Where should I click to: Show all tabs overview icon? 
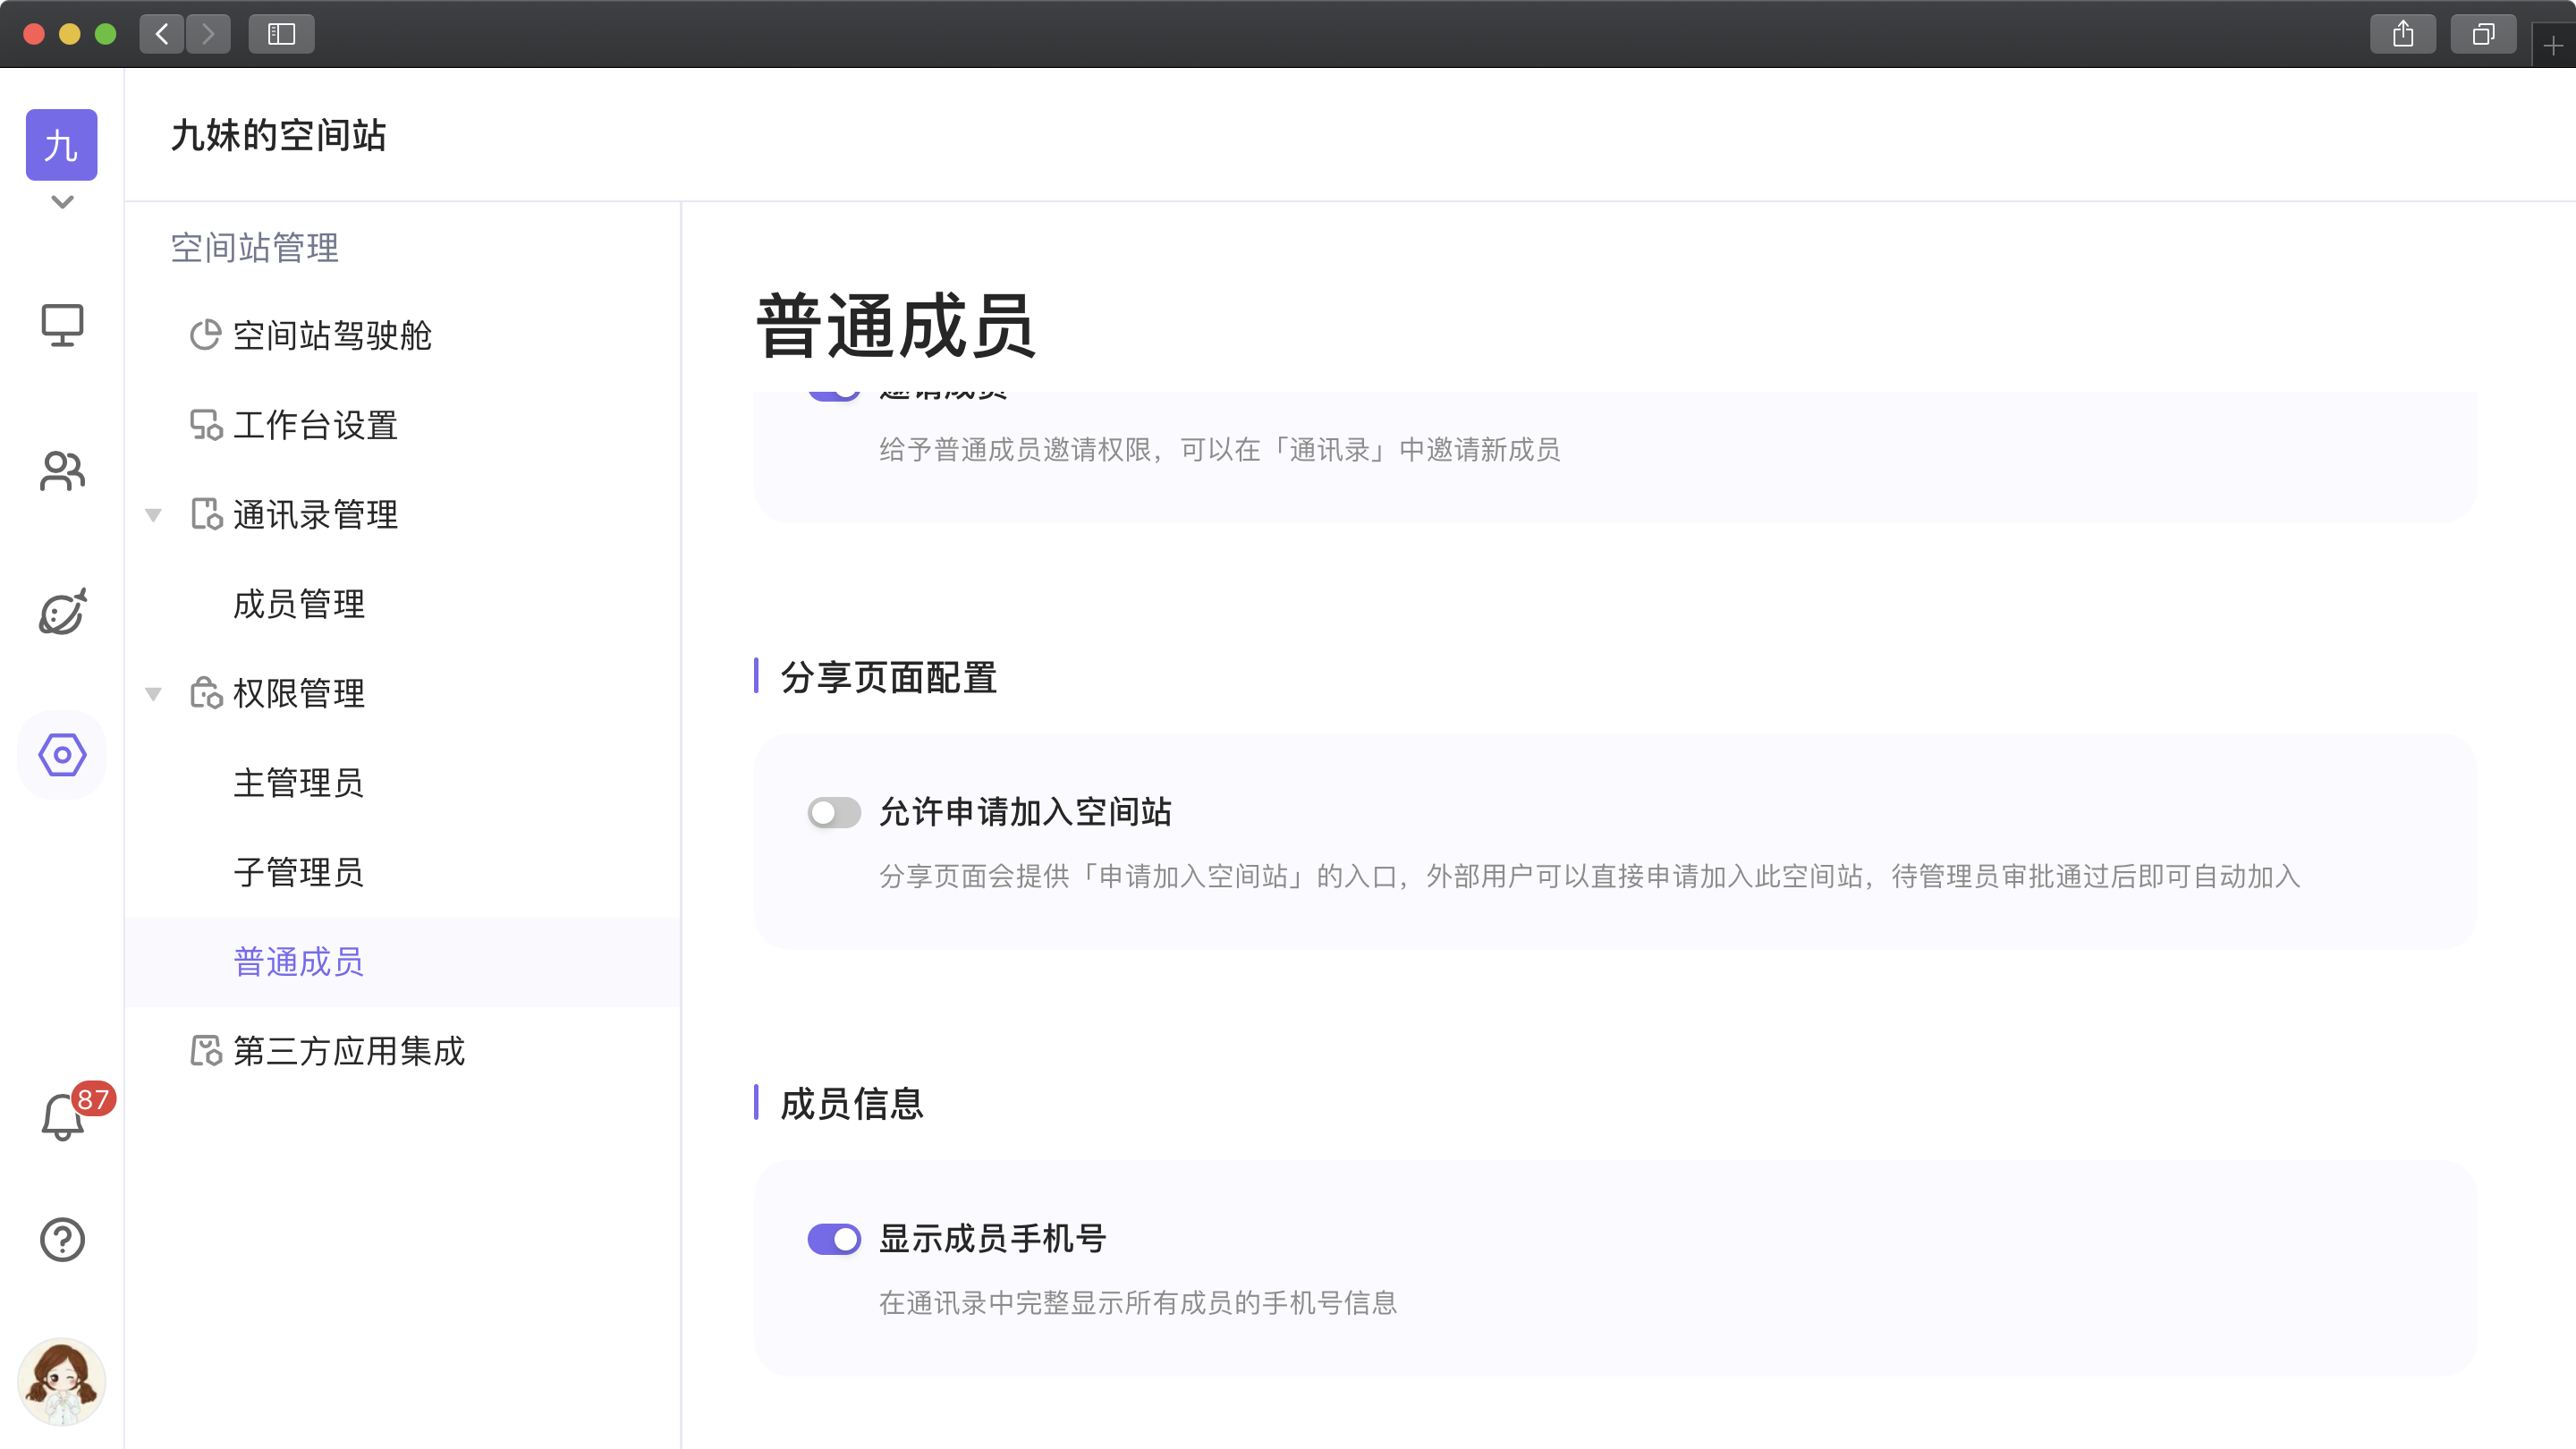click(x=2483, y=34)
